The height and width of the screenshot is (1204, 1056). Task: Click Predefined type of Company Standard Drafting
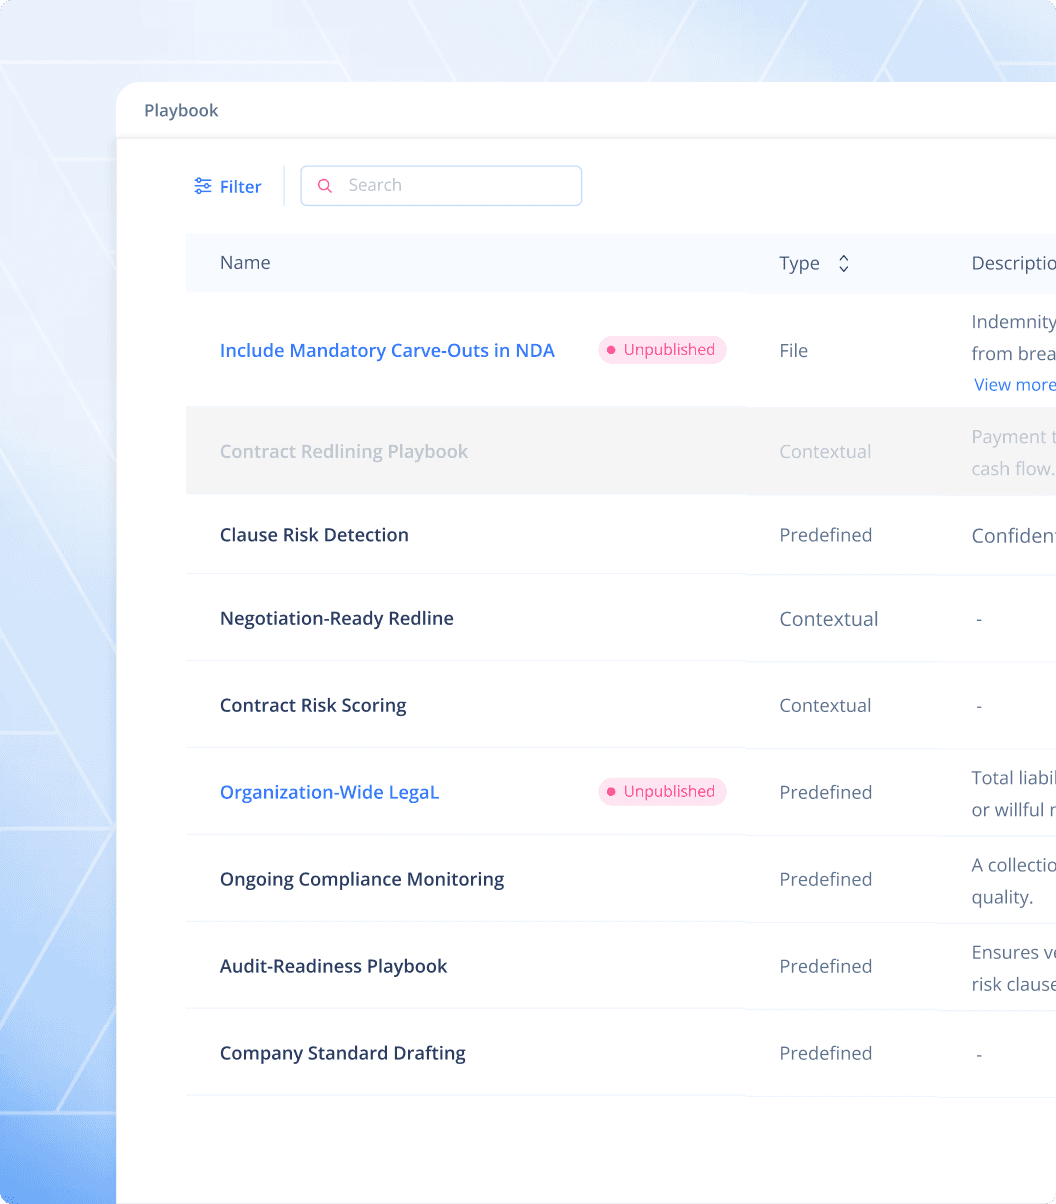825,1053
